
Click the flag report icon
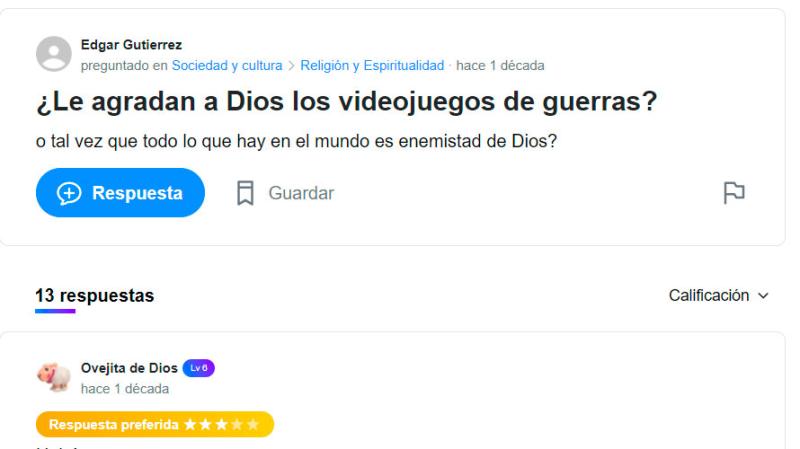tap(734, 193)
